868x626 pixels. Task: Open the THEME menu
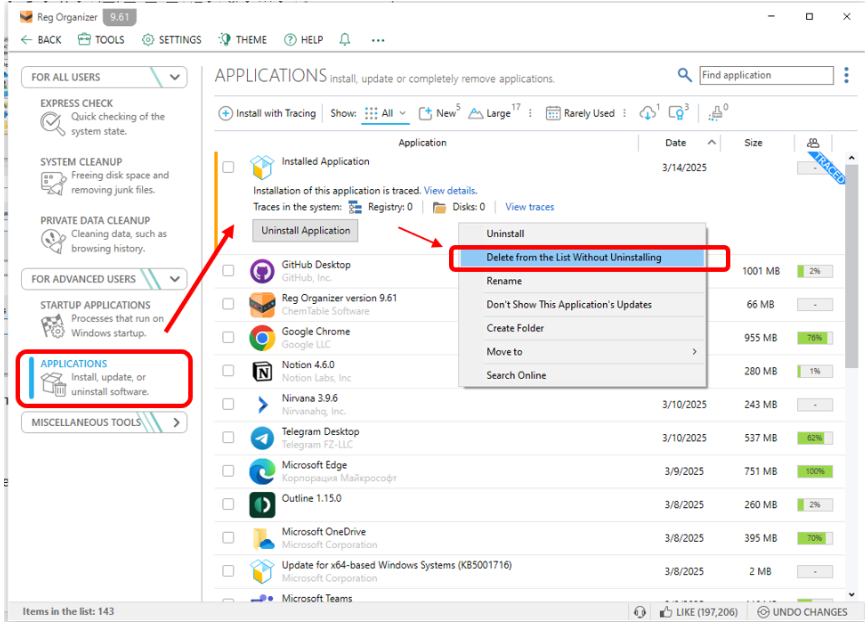(x=242, y=40)
